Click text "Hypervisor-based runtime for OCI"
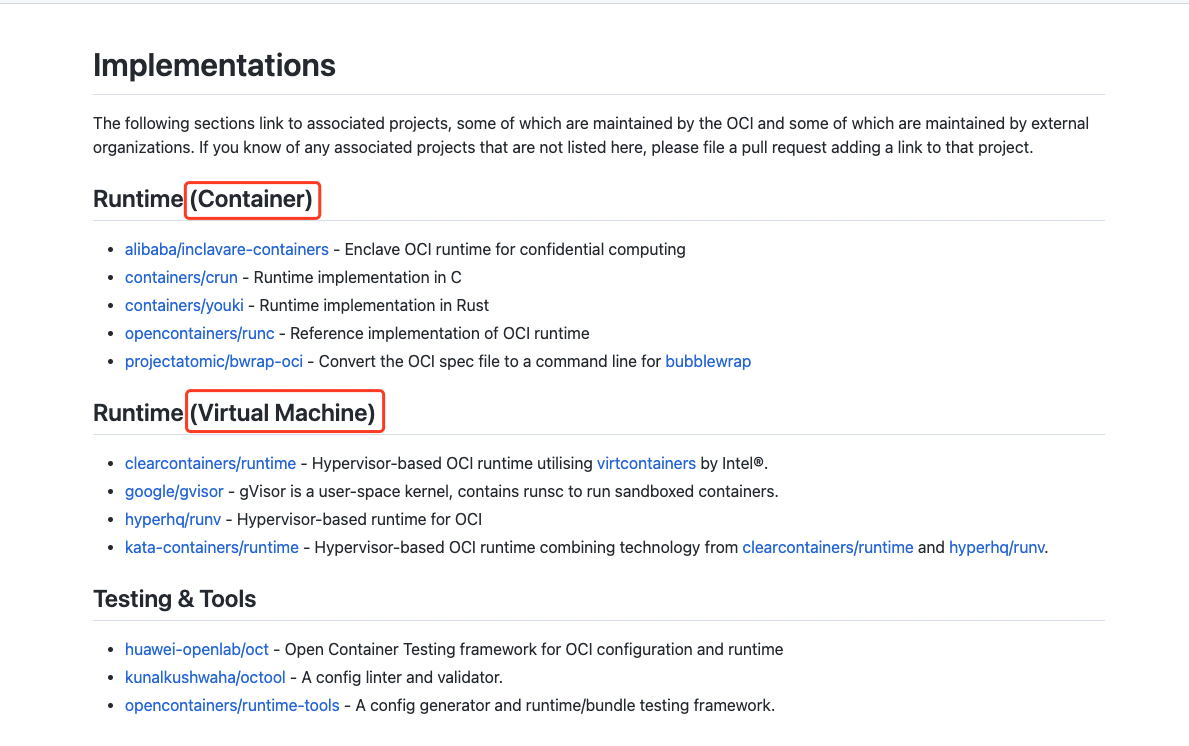 point(359,519)
